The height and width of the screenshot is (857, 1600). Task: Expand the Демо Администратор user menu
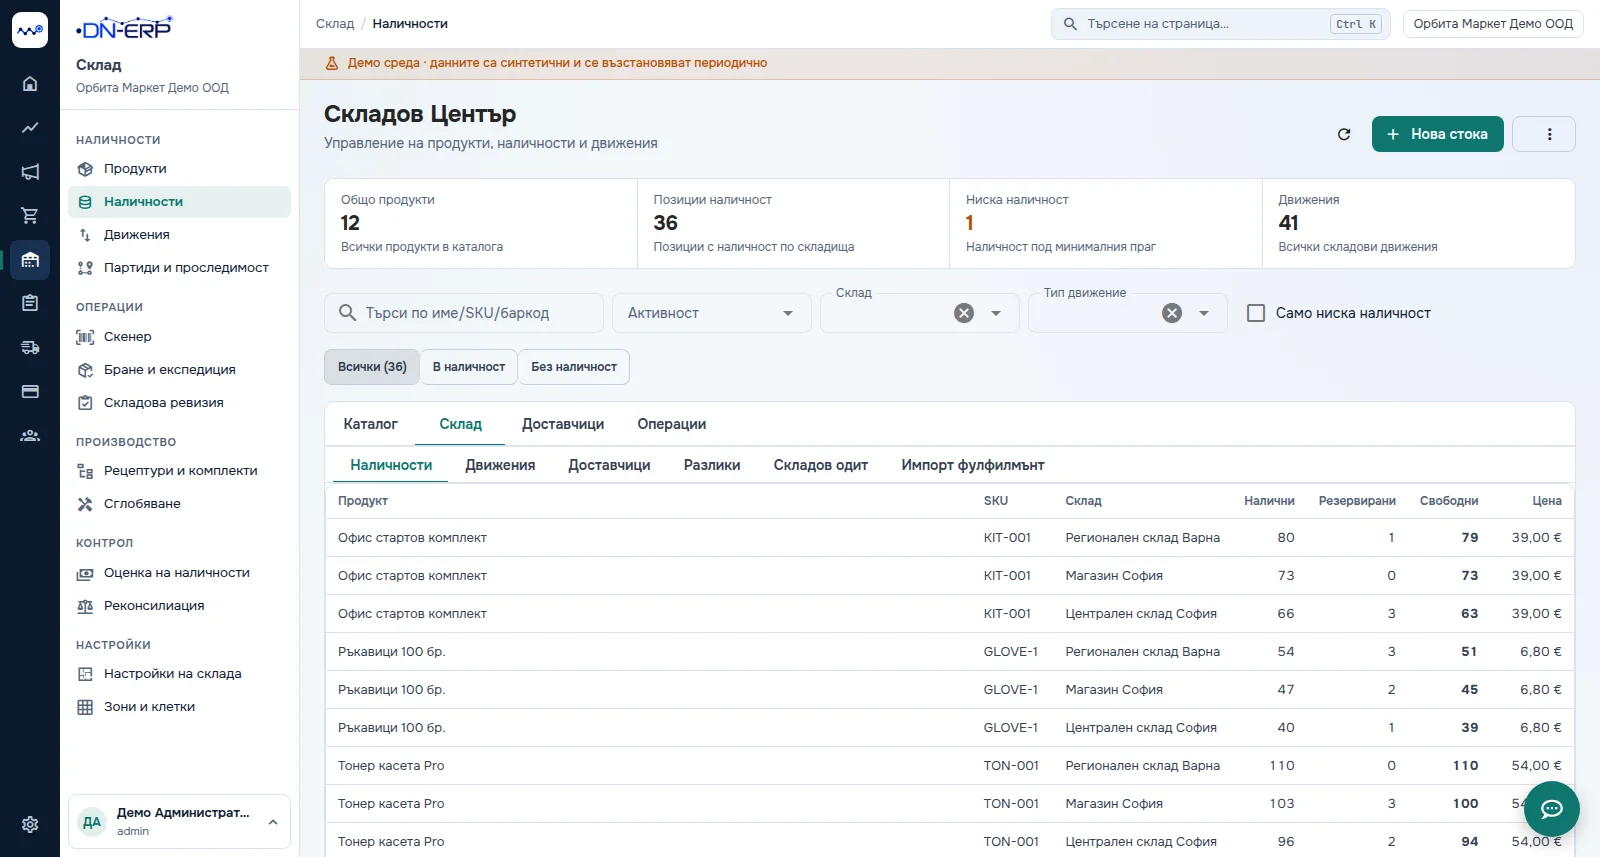click(x=179, y=822)
